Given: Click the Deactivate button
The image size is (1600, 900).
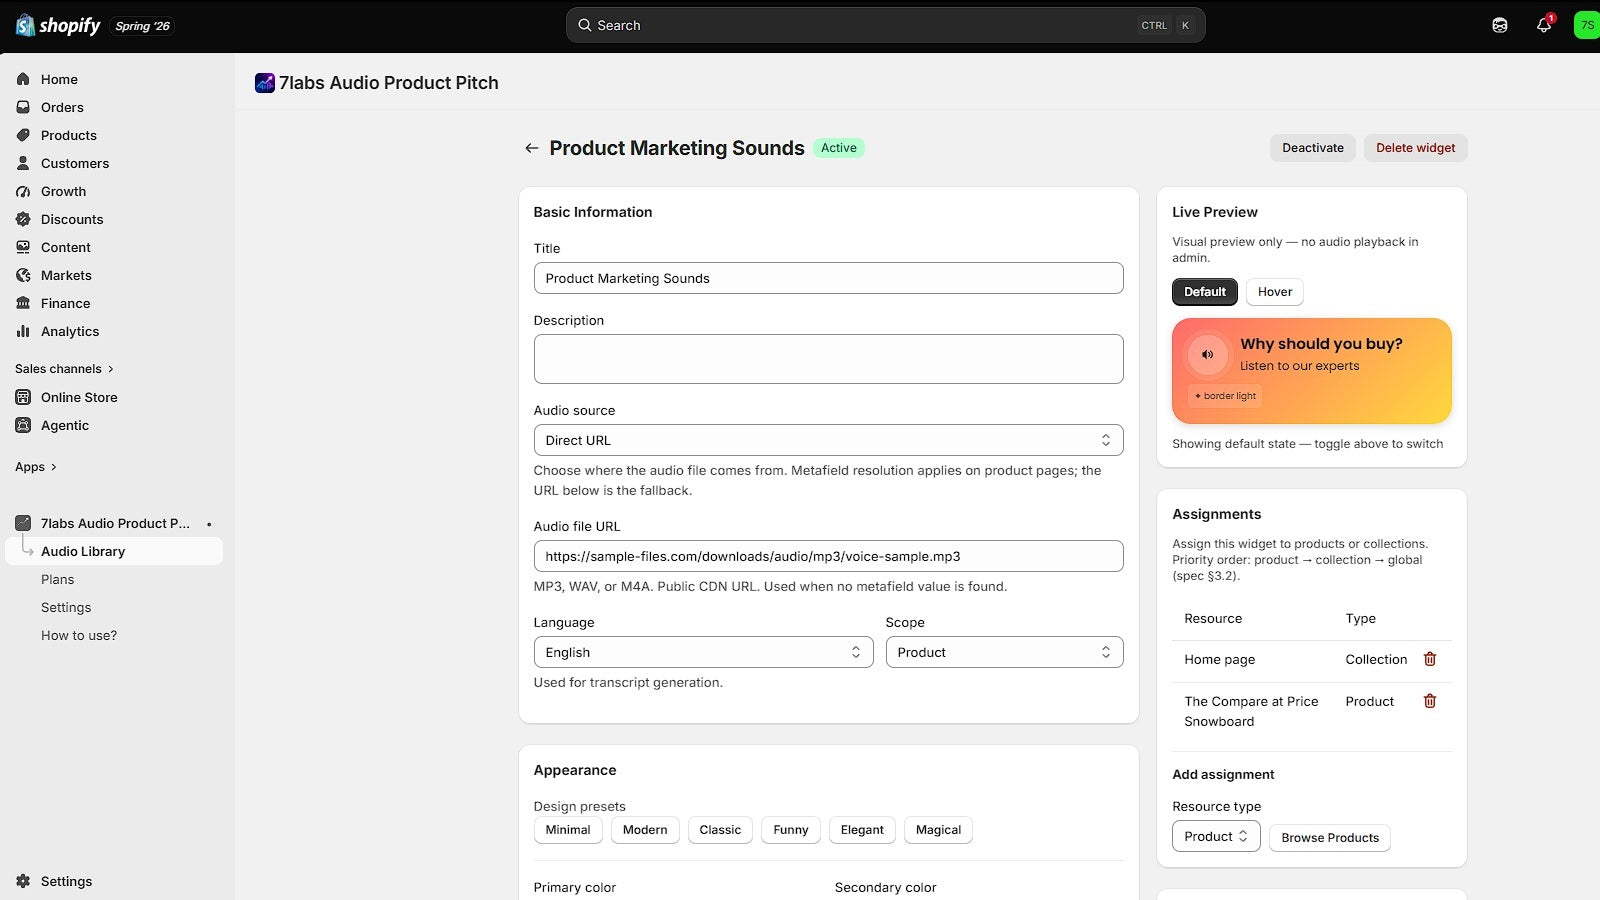Looking at the screenshot, I should pyautogui.click(x=1313, y=148).
